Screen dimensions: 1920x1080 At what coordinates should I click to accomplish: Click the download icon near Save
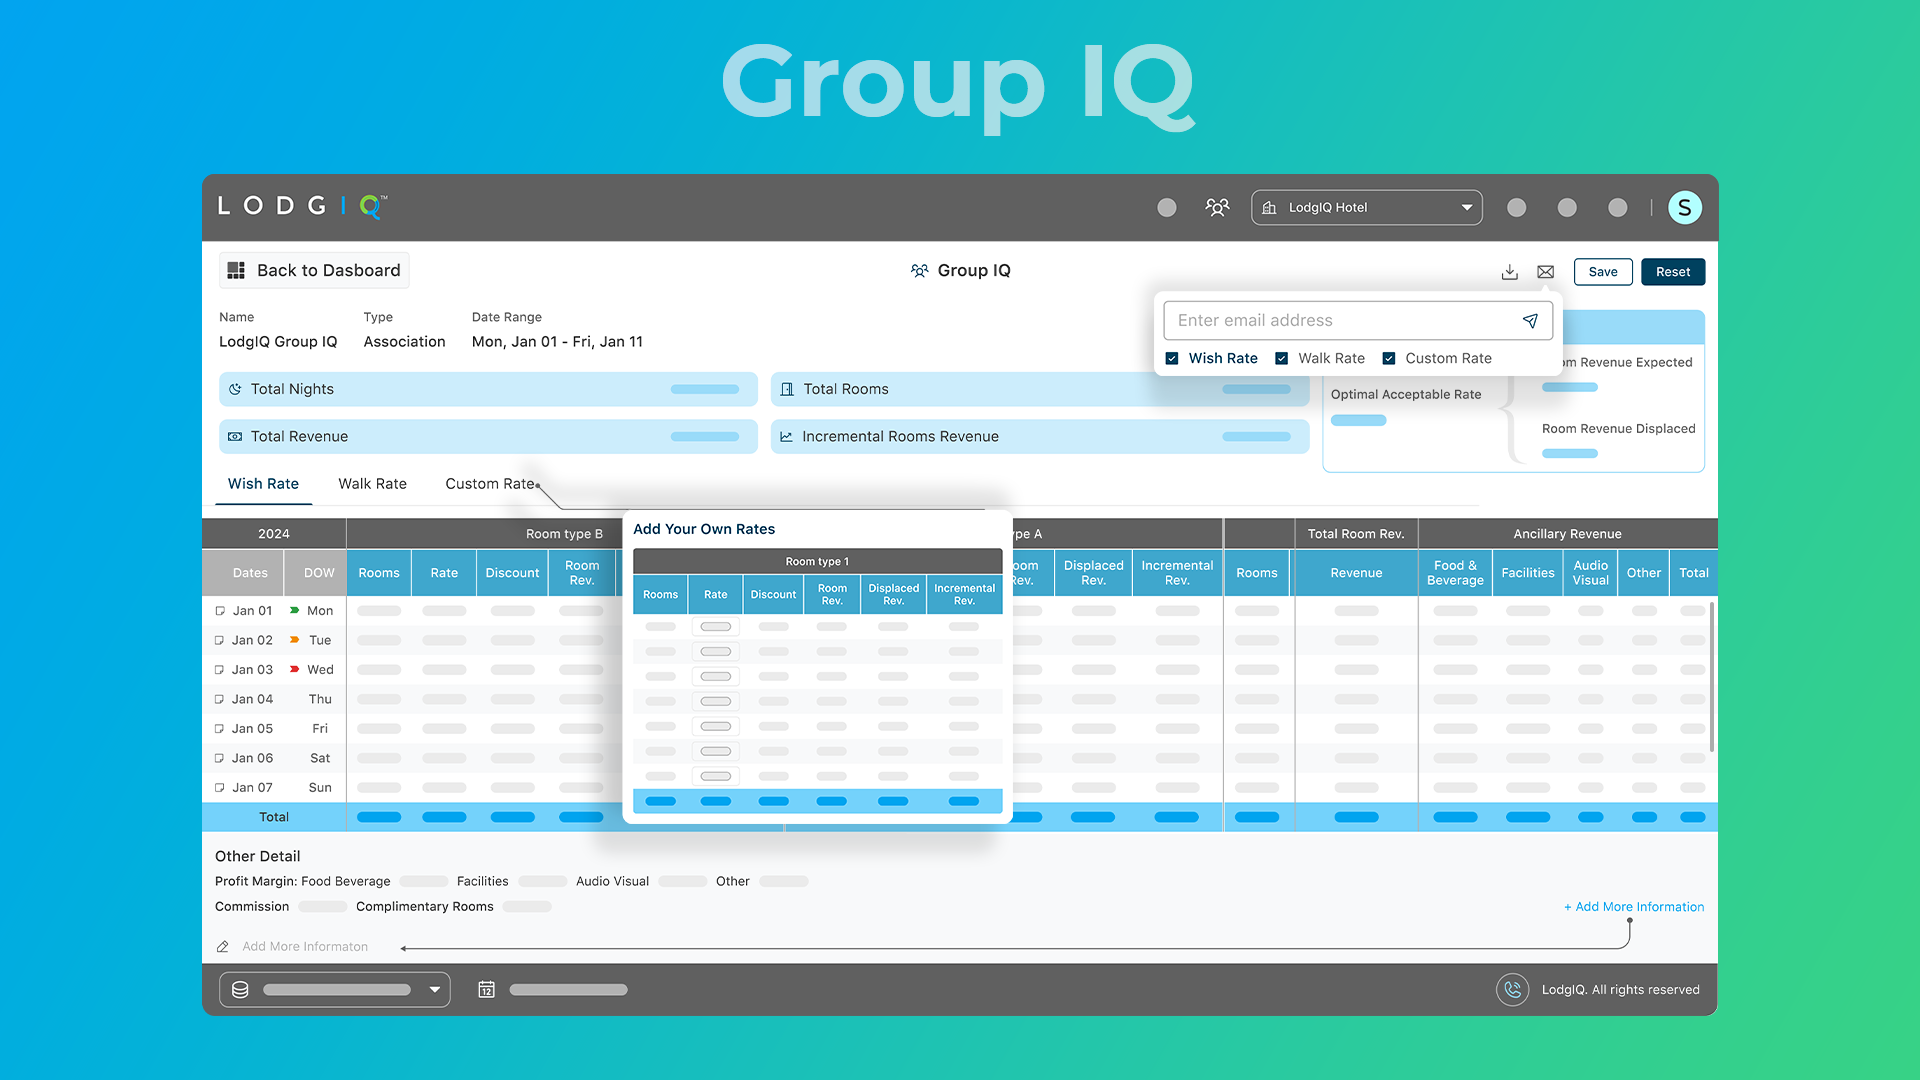1510,272
